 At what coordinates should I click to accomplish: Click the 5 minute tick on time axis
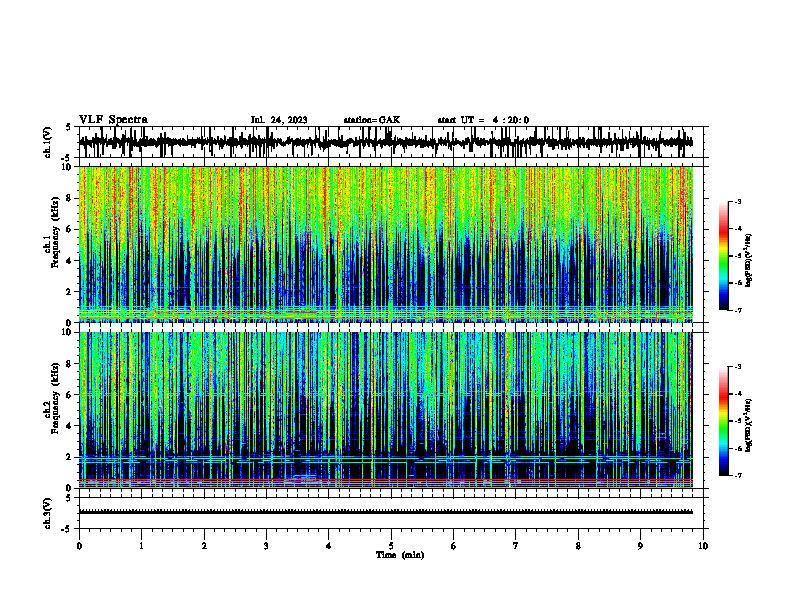(391, 546)
